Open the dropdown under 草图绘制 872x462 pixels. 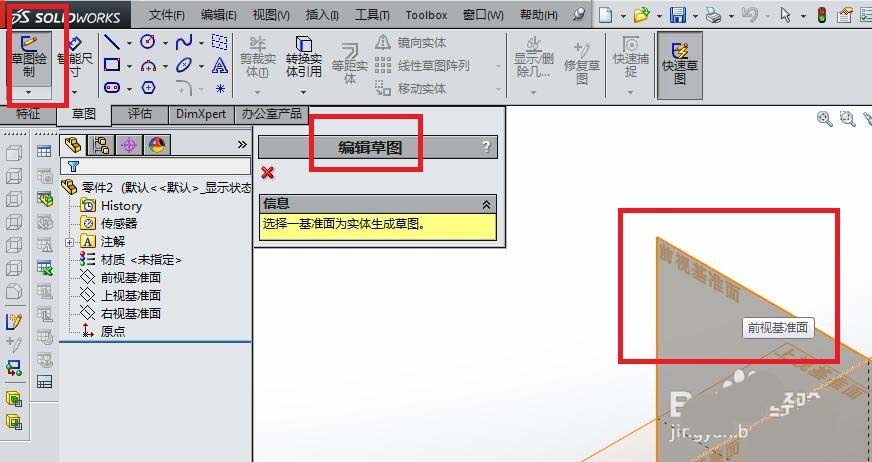click(28, 92)
